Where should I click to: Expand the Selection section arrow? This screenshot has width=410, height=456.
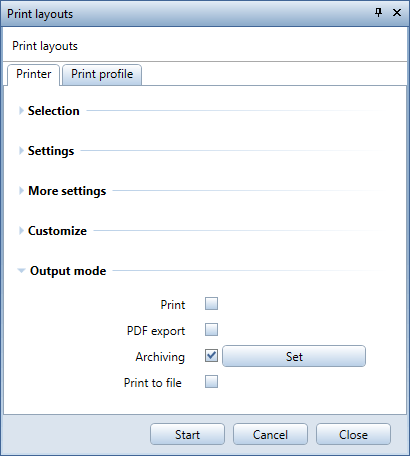21,111
